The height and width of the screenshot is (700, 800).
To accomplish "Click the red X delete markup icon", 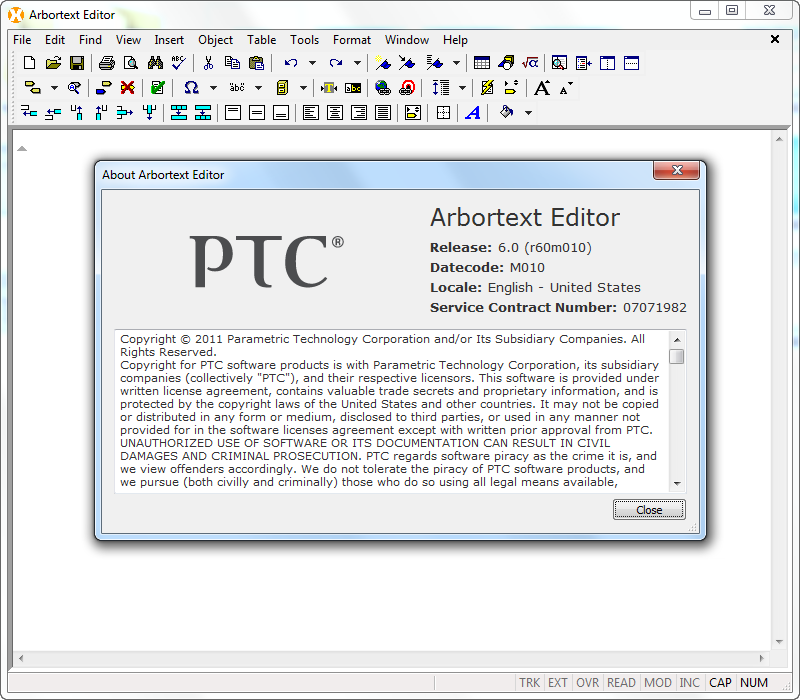I will click(x=128, y=88).
